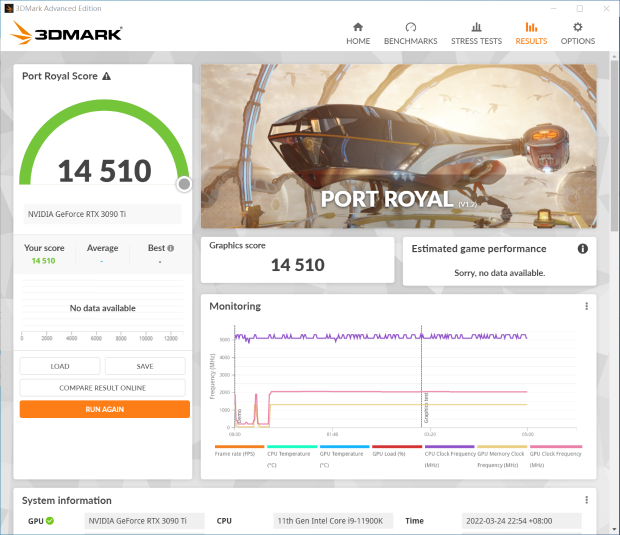
Task: Open the Options tab
Action: click(578, 34)
